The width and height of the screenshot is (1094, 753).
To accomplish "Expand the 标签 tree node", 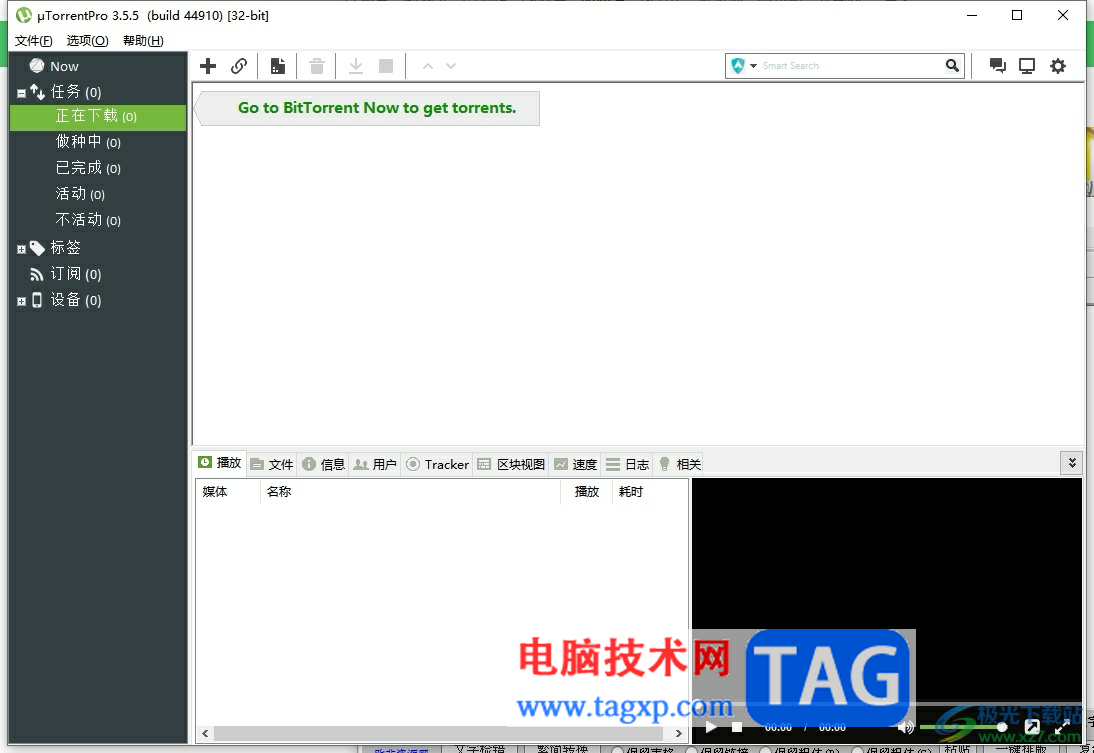I will pyautogui.click(x=21, y=249).
